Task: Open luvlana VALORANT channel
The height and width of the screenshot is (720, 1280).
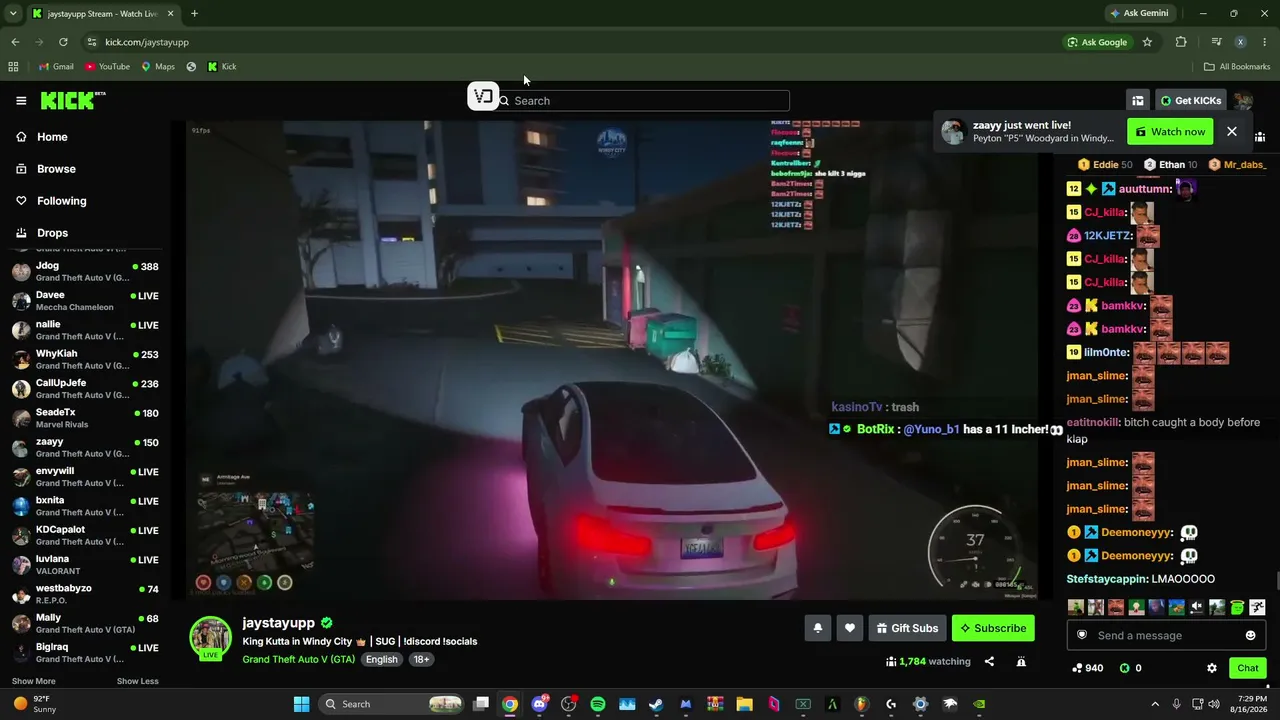Action: pos(85,565)
